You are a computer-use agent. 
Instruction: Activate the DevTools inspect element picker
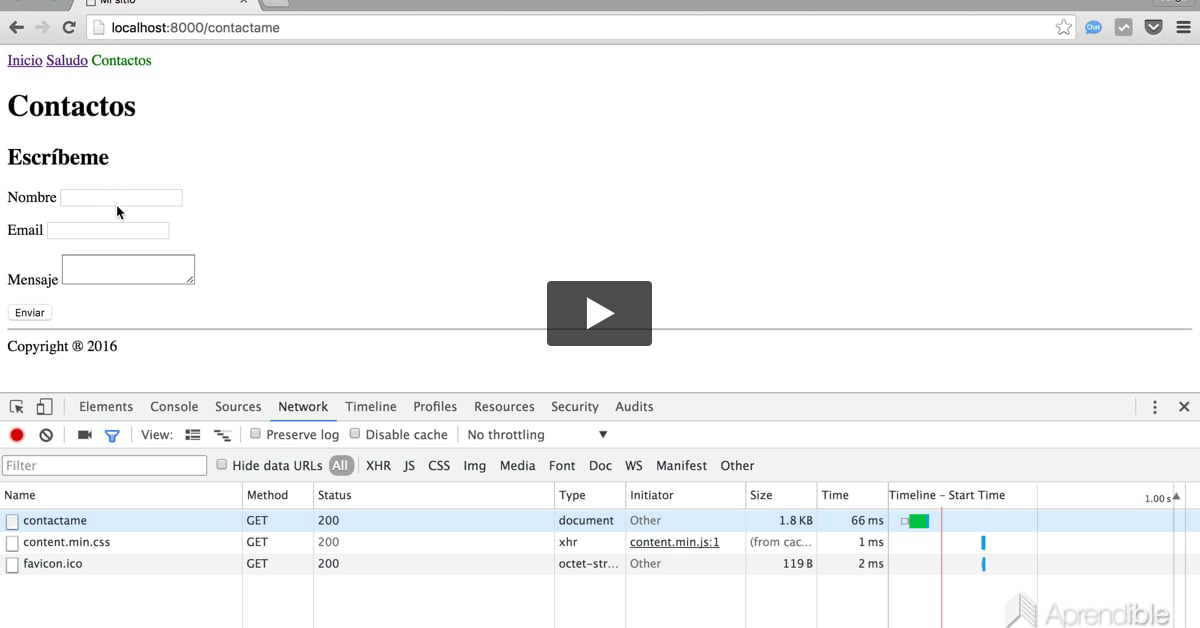click(17, 407)
